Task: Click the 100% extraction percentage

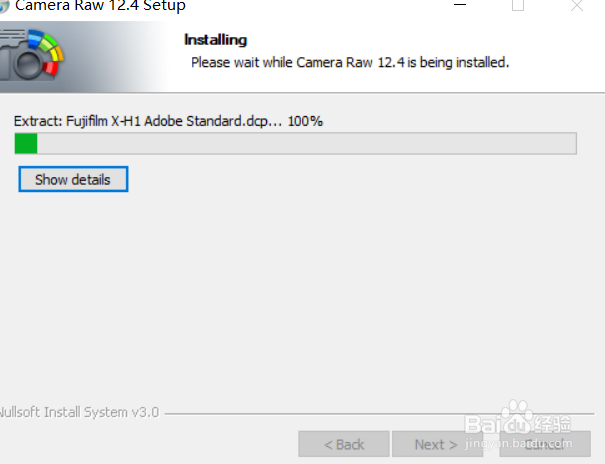Action: point(305,121)
